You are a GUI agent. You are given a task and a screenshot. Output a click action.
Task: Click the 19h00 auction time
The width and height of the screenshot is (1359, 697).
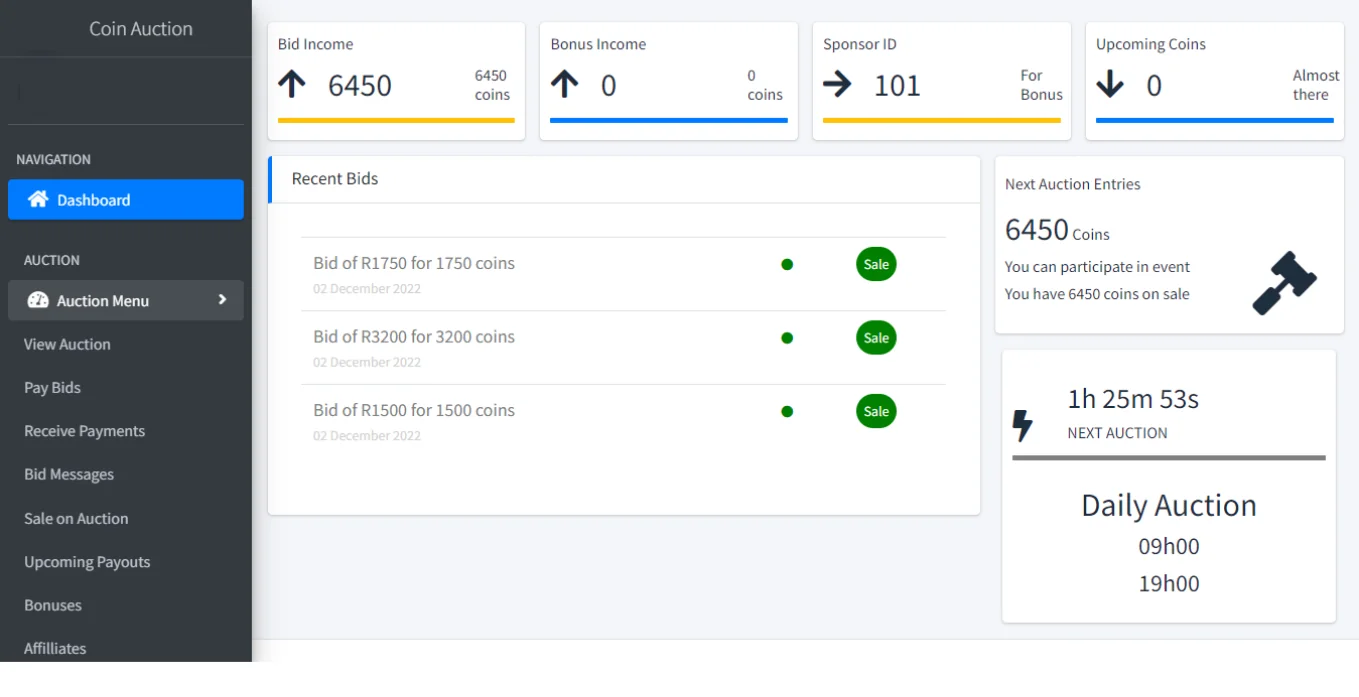tap(1169, 584)
